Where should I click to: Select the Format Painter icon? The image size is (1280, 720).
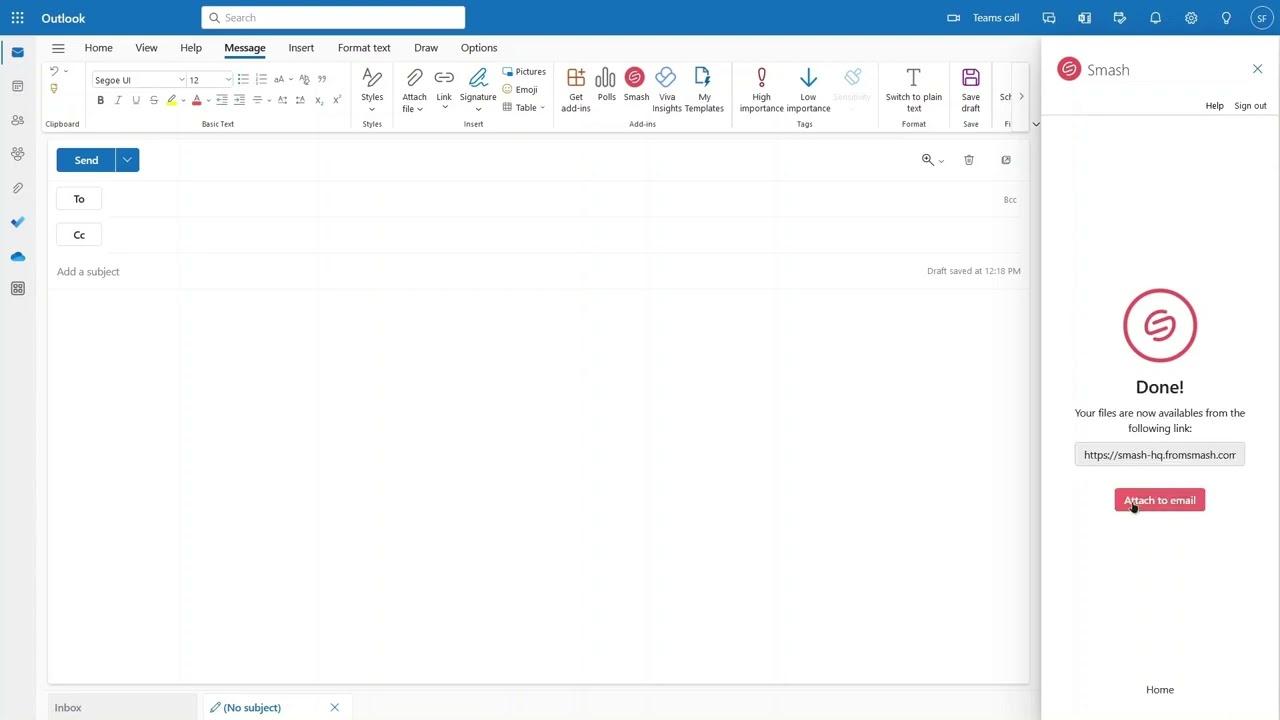tap(54, 89)
